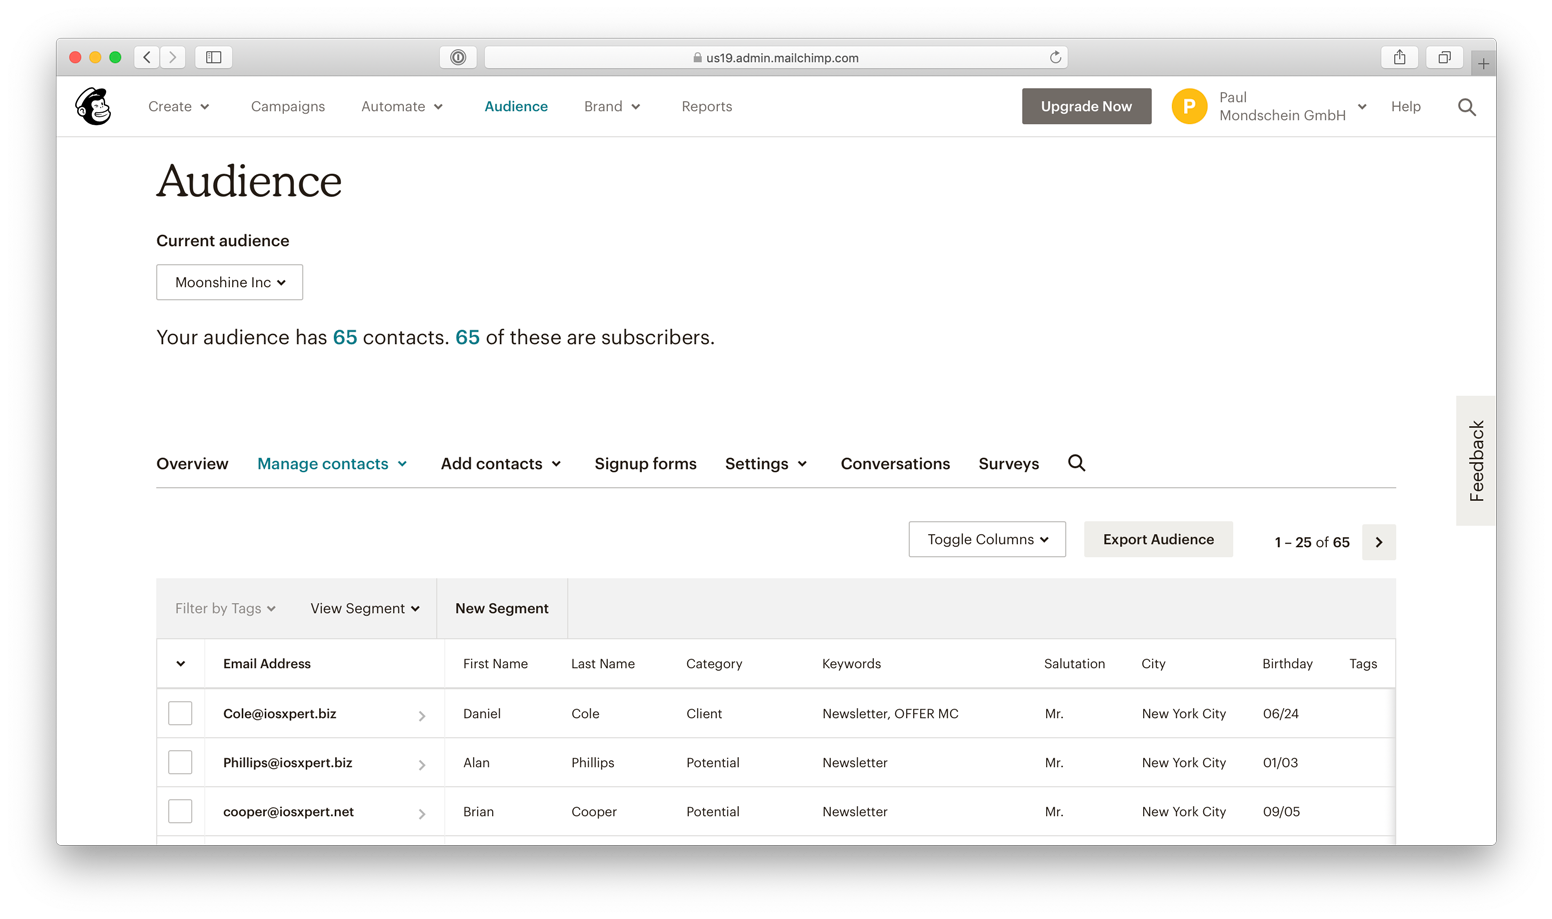The width and height of the screenshot is (1552, 919).
Task: Open the Toggle Columns dropdown
Action: [x=987, y=539]
